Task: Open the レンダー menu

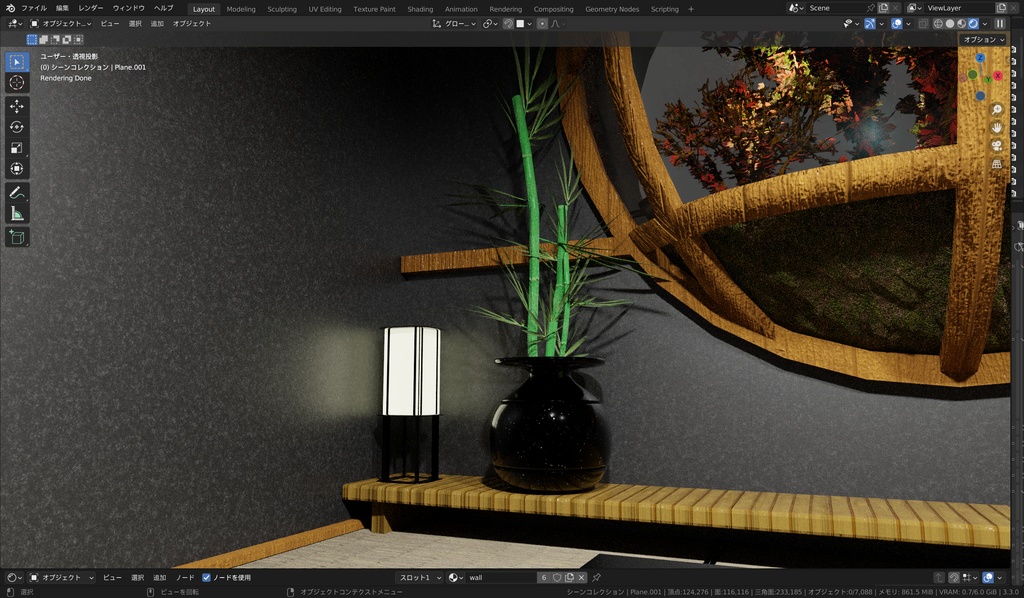Action: click(91, 8)
